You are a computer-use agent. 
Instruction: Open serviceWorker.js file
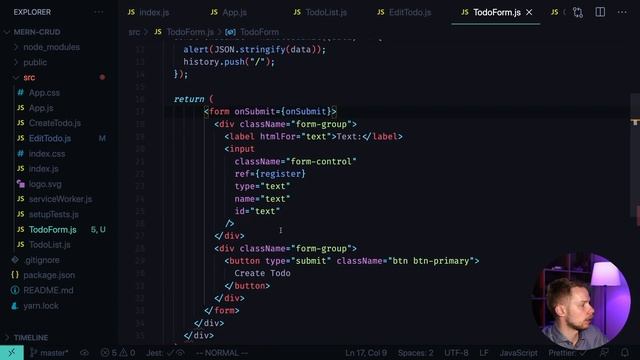(x=60, y=199)
